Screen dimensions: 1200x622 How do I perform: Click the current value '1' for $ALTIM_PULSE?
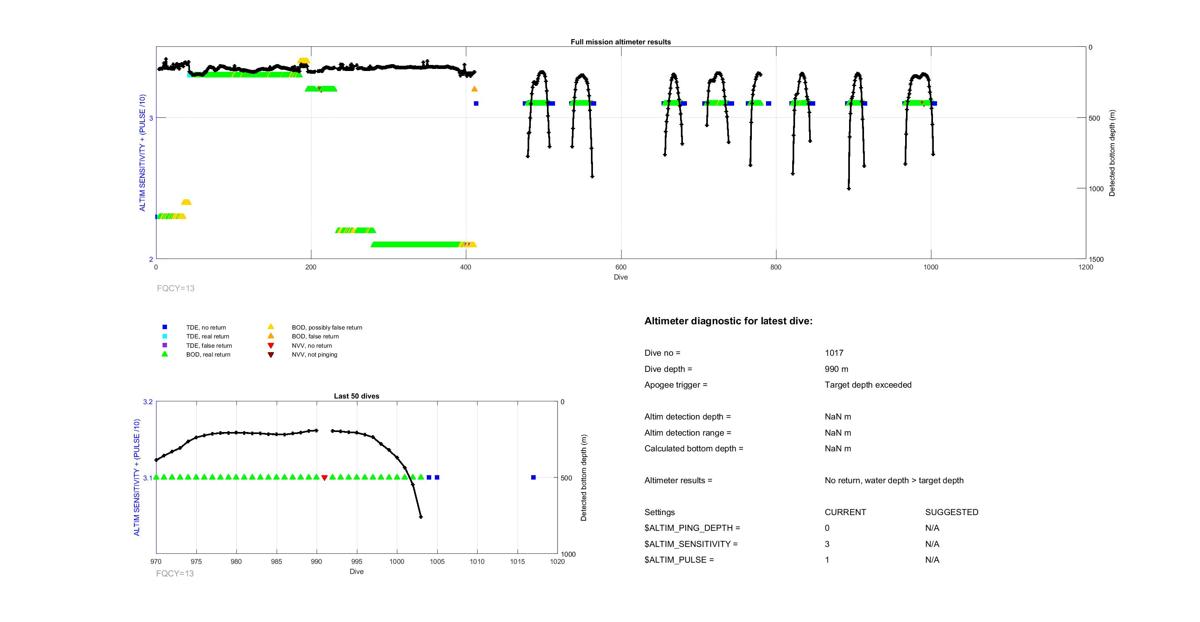[828, 560]
